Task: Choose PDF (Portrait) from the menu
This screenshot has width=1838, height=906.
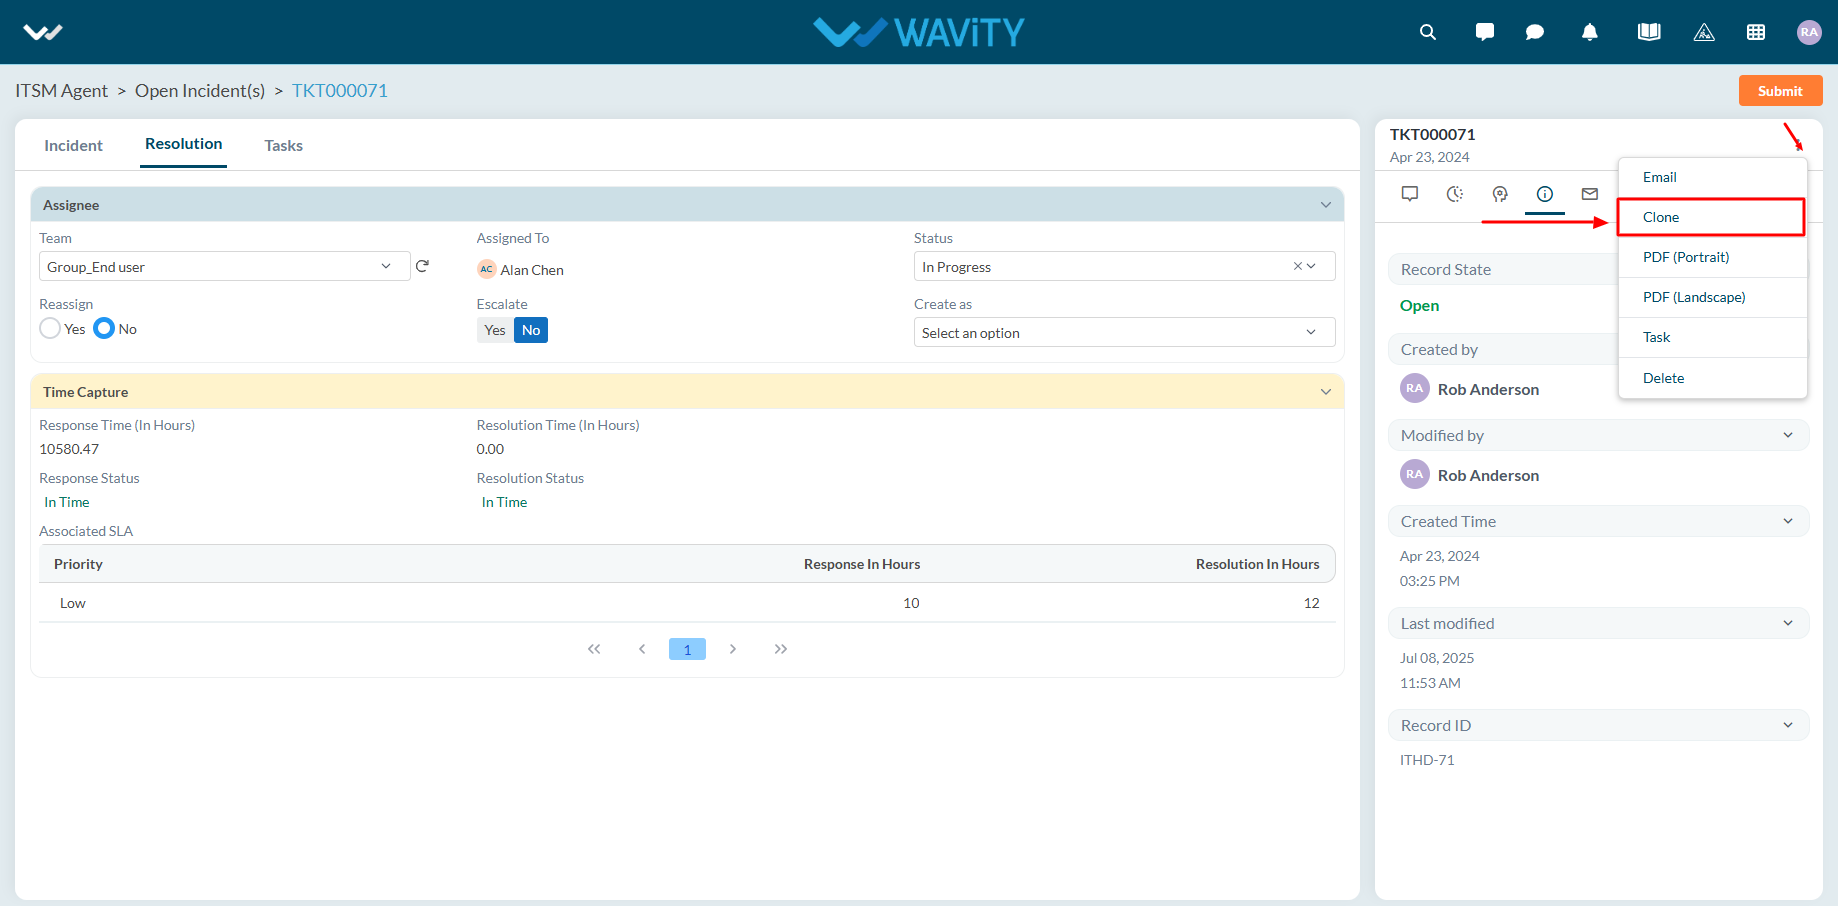Action: click(x=1712, y=257)
